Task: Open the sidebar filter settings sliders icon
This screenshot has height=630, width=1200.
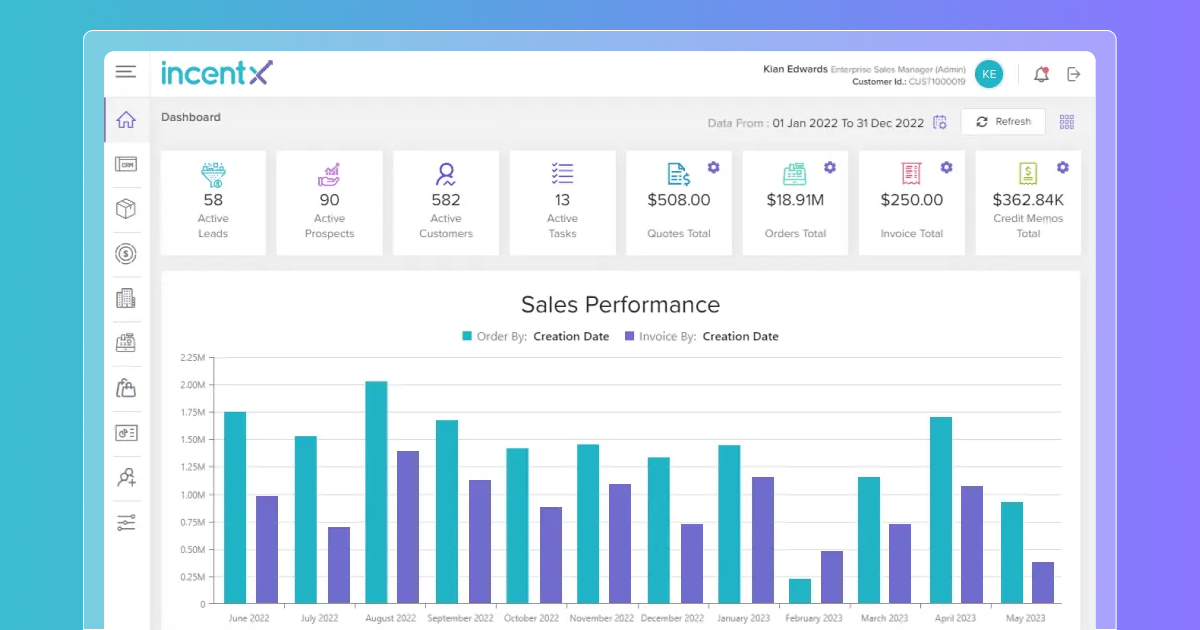Action: (126, 521)
